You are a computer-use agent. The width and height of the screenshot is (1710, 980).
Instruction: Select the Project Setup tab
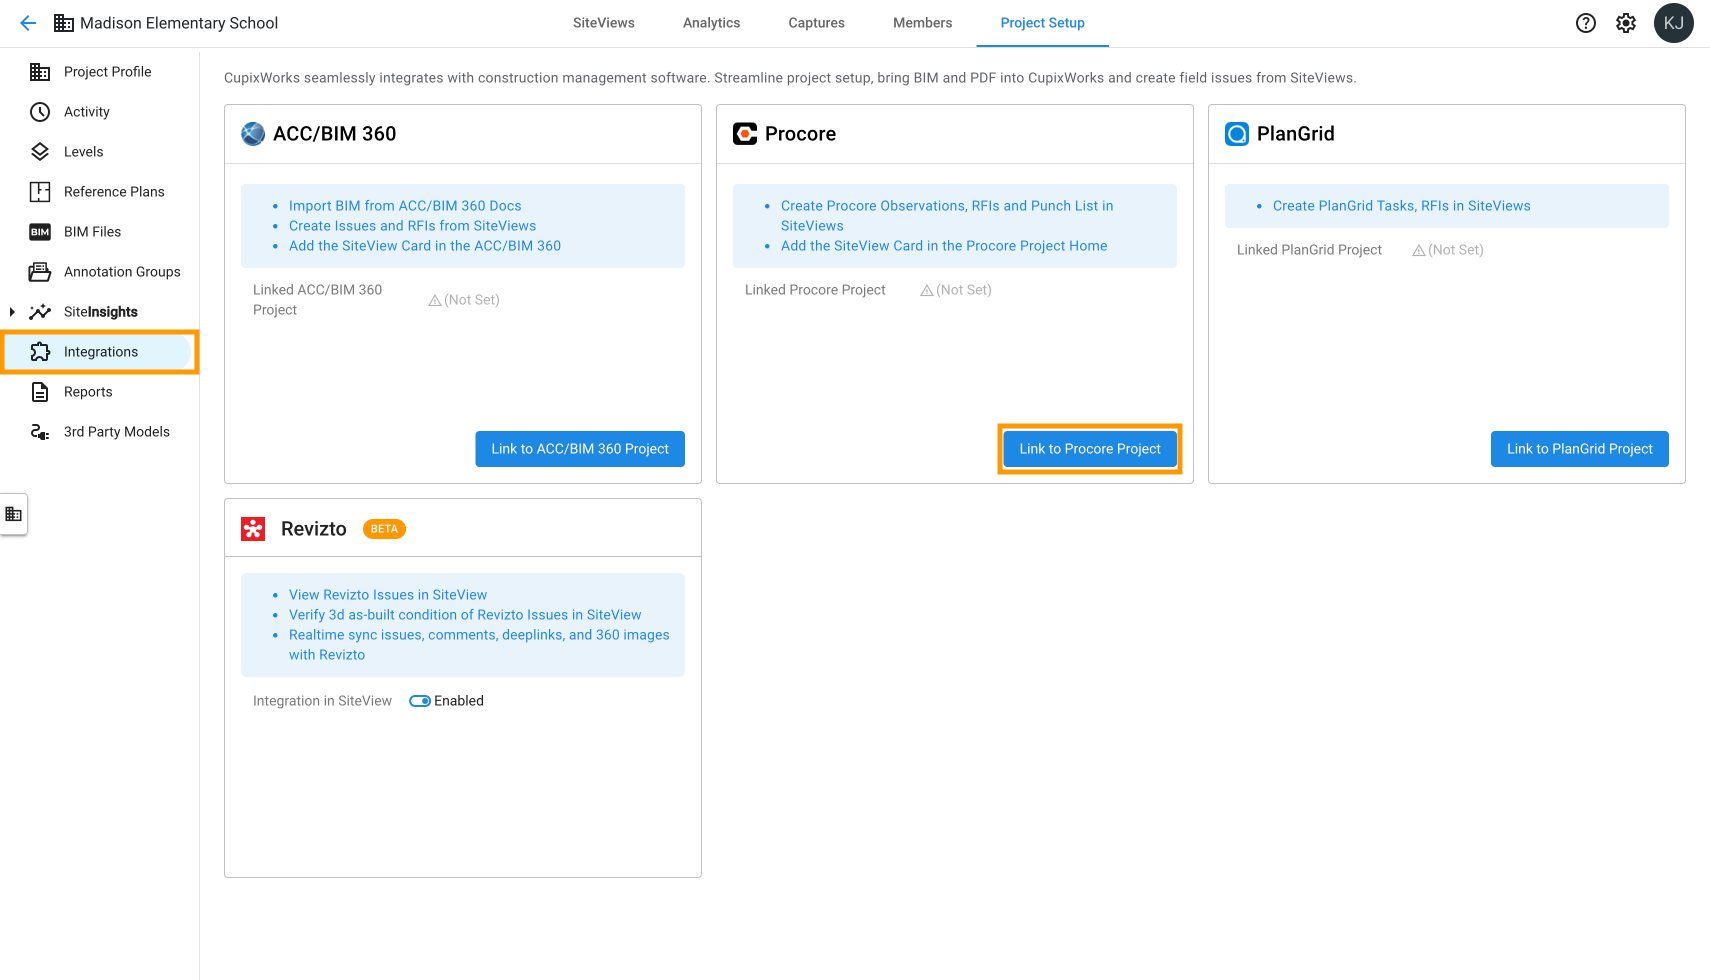pyautogui.click(x=1043, y=23)
